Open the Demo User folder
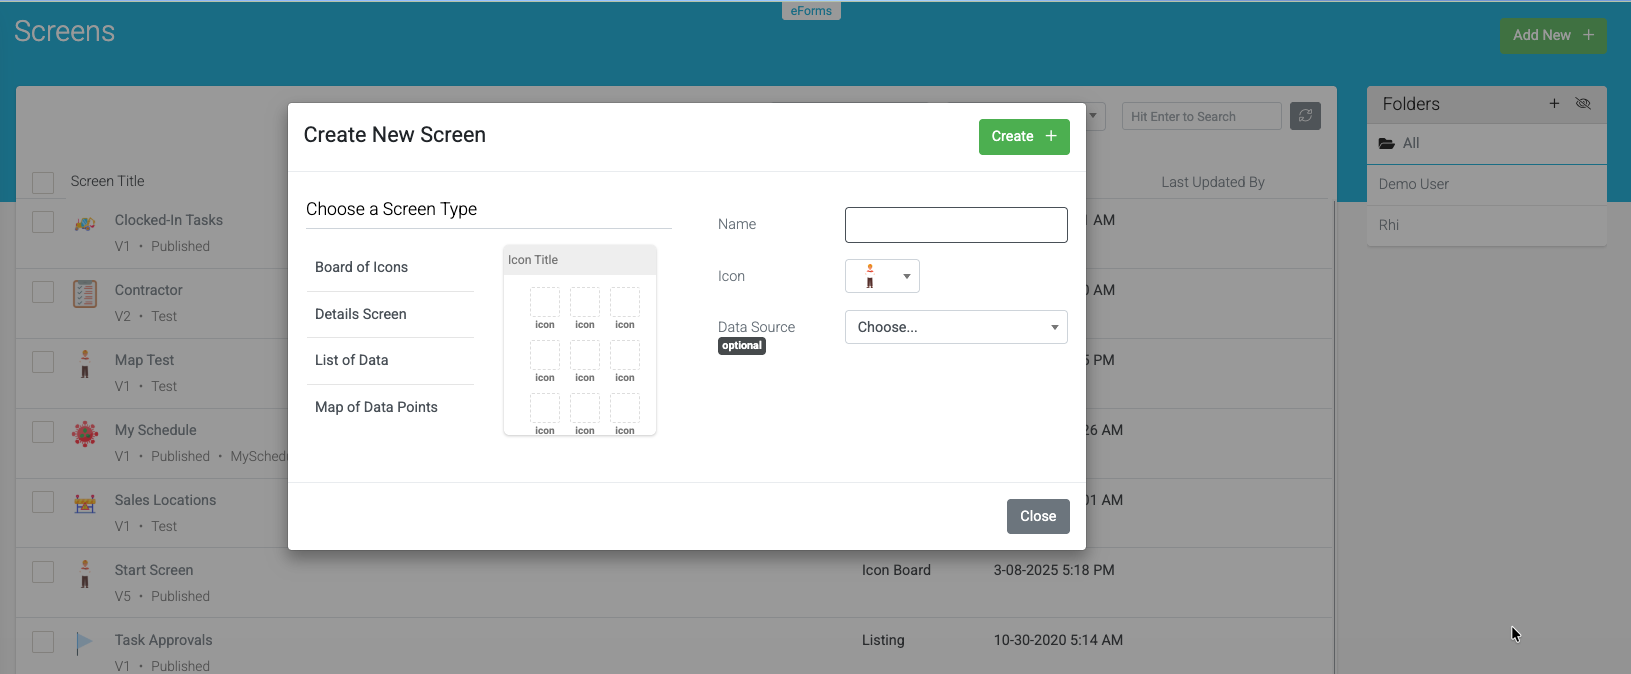Viewport: 1631px width, 674px height. point(1487,185)
